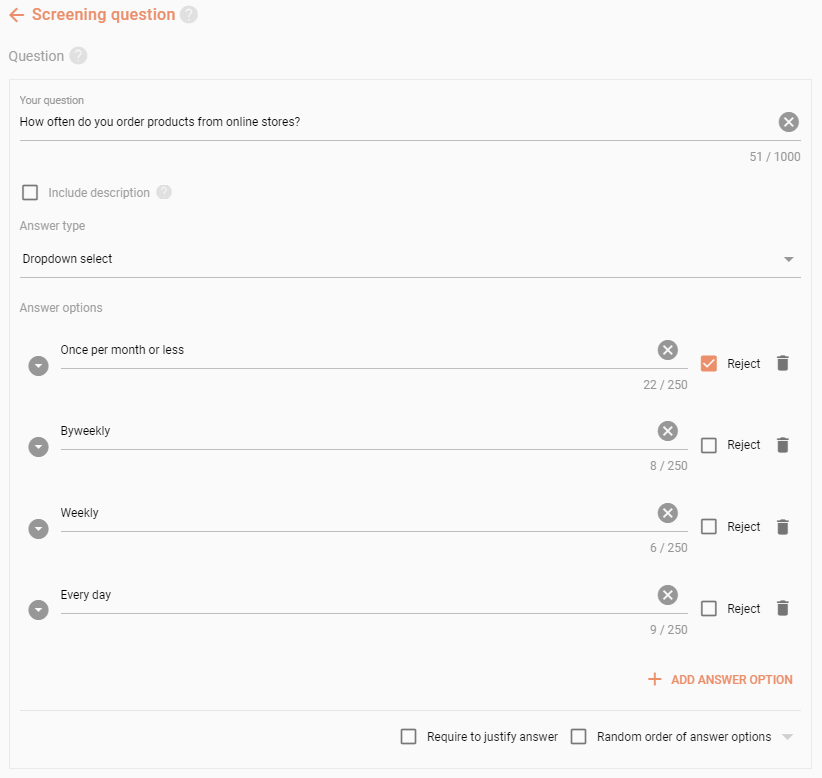Open help icon next to Question label
The height and width of the screenshot is (778, 822).
coord(79,56)
